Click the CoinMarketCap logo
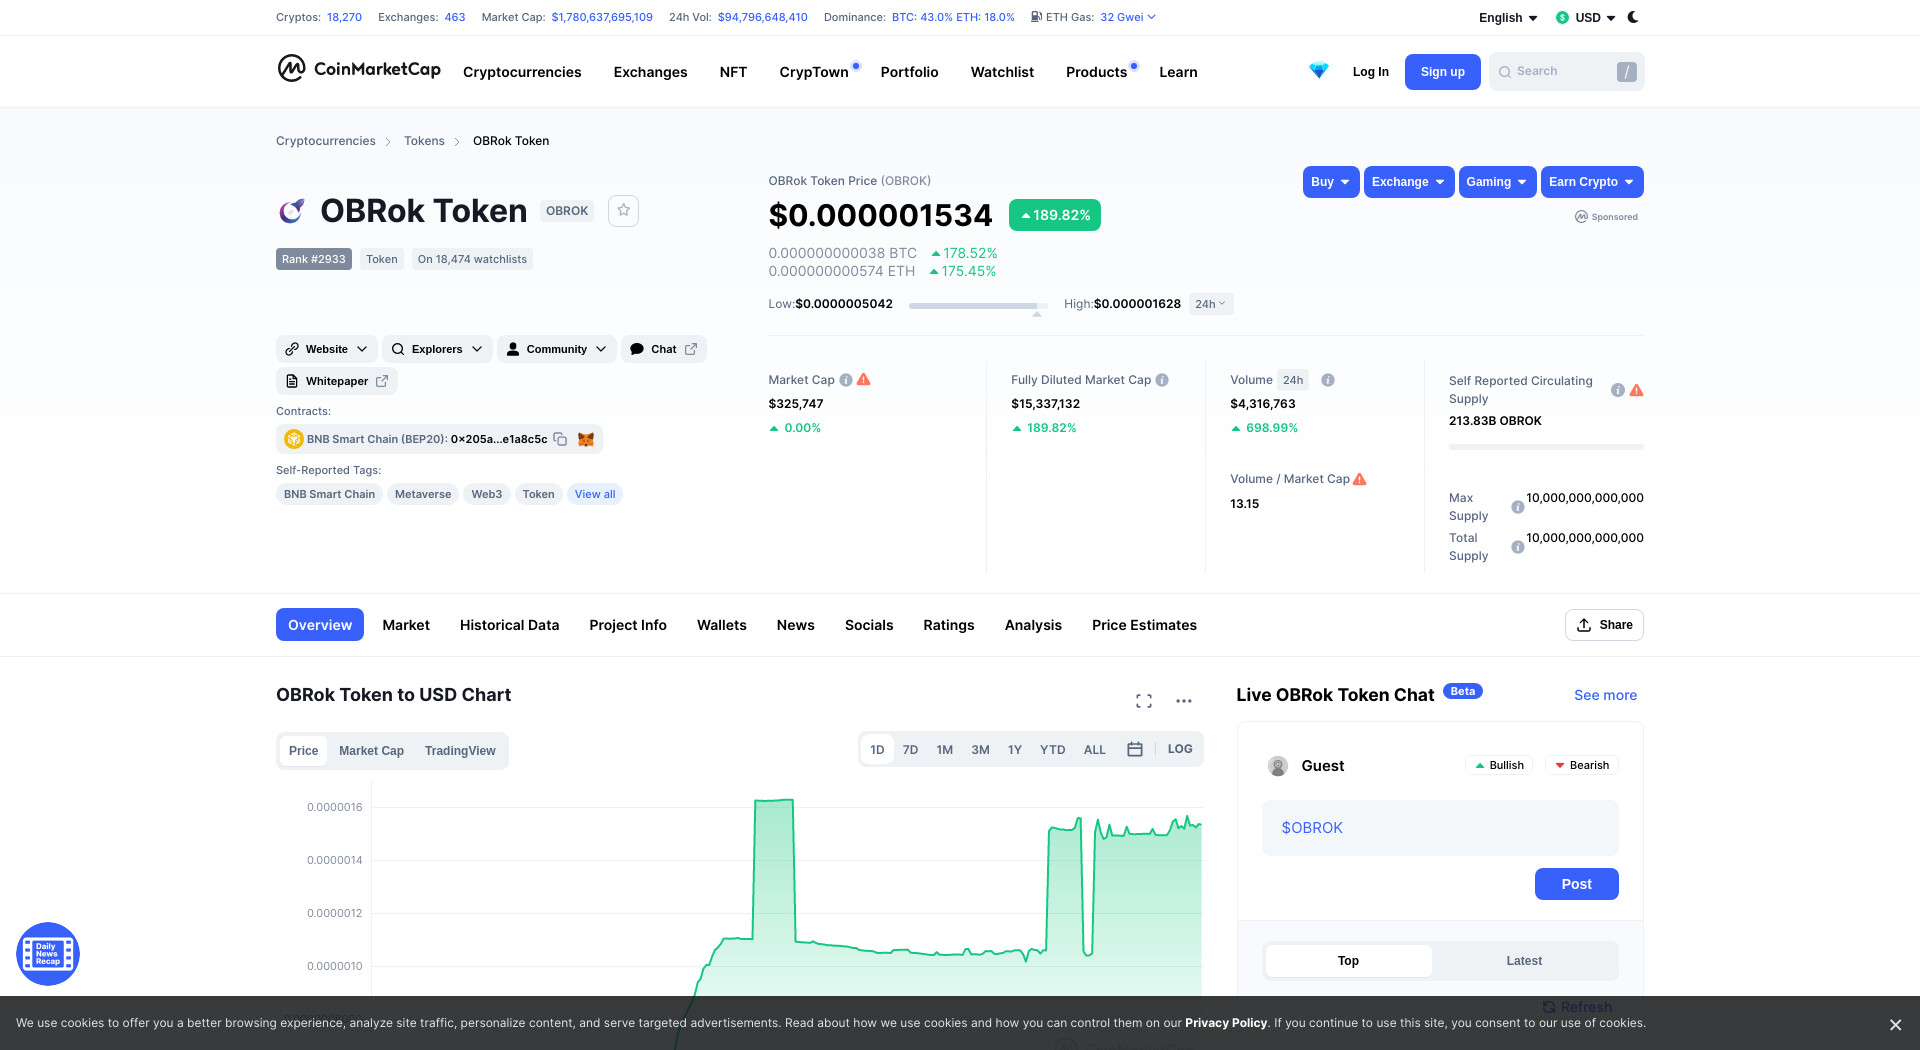1920x1050 pixels. pos(359,69)
